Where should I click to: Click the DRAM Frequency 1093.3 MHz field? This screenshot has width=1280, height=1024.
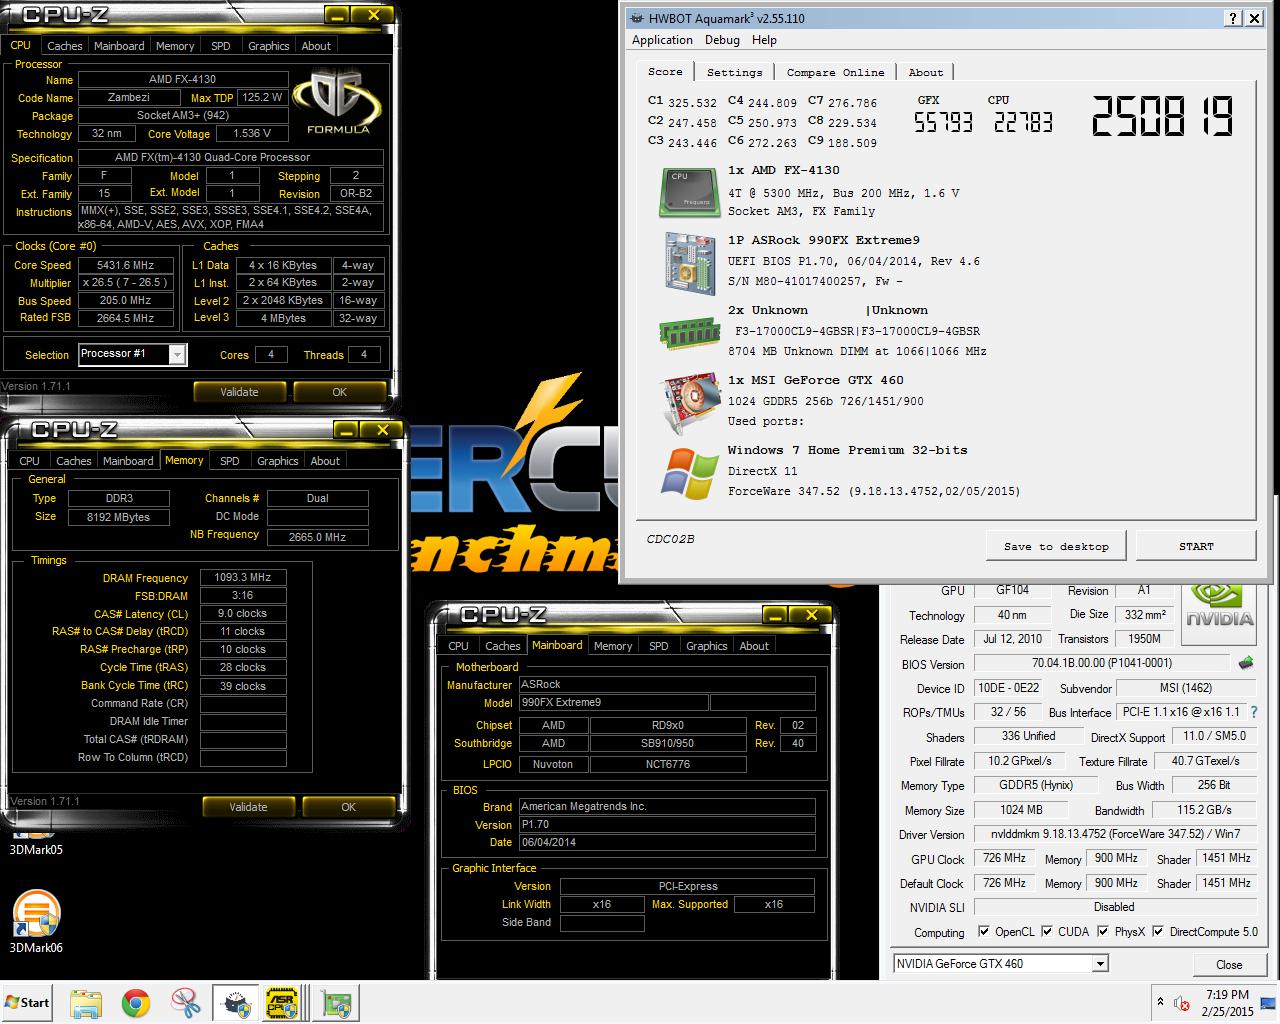pos(243,577)
